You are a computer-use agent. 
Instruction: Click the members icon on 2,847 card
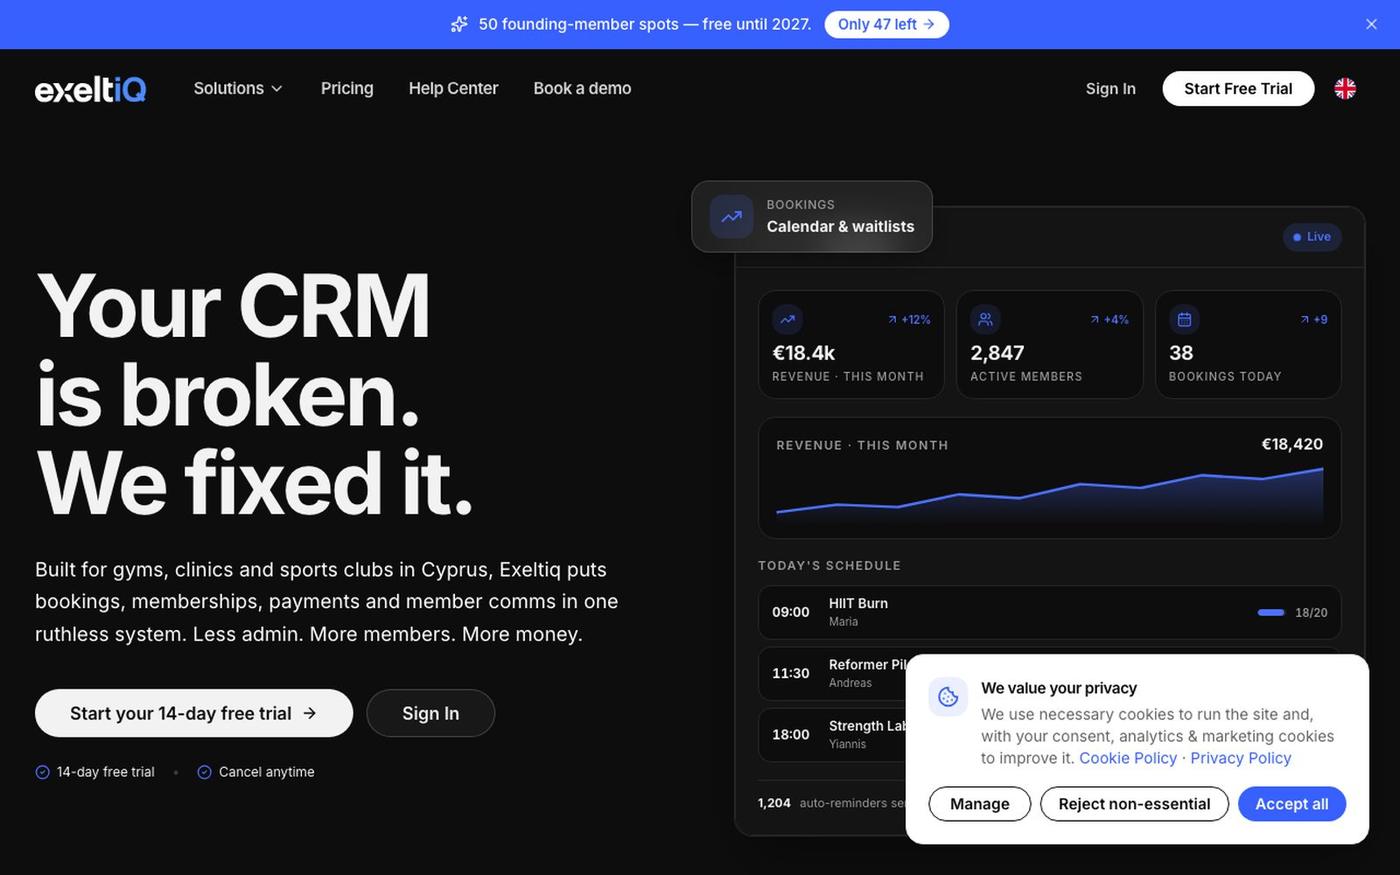coord(985,319)
